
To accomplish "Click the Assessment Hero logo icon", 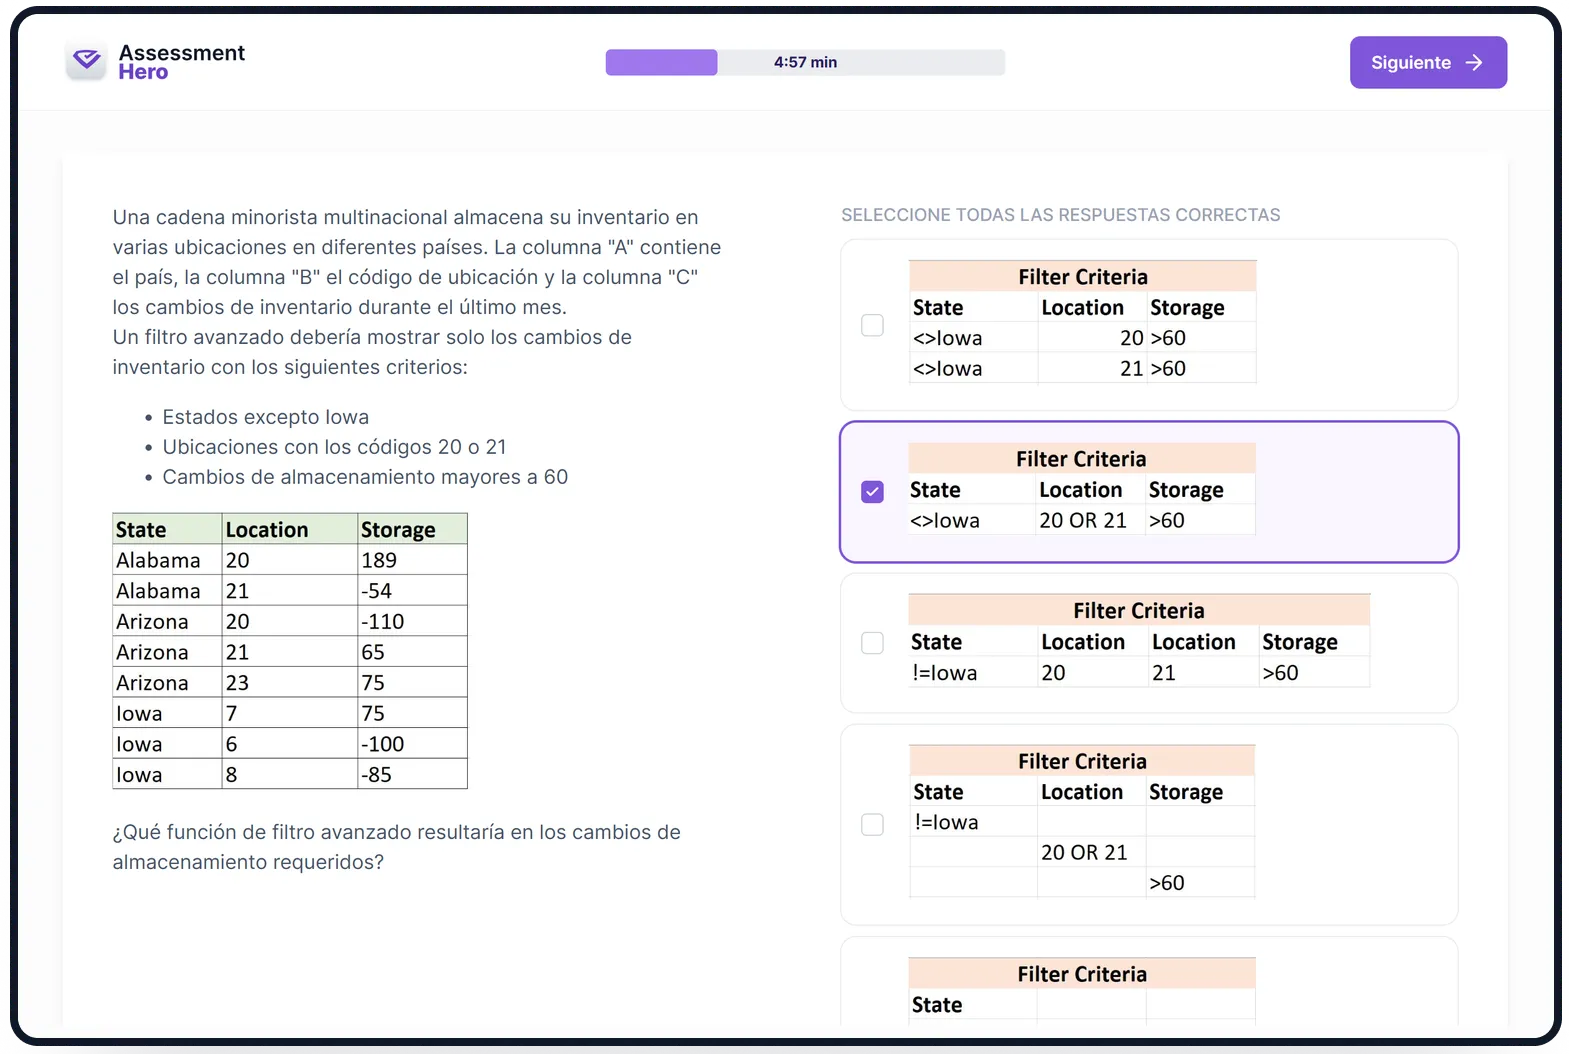I will (x=86, y=62).
